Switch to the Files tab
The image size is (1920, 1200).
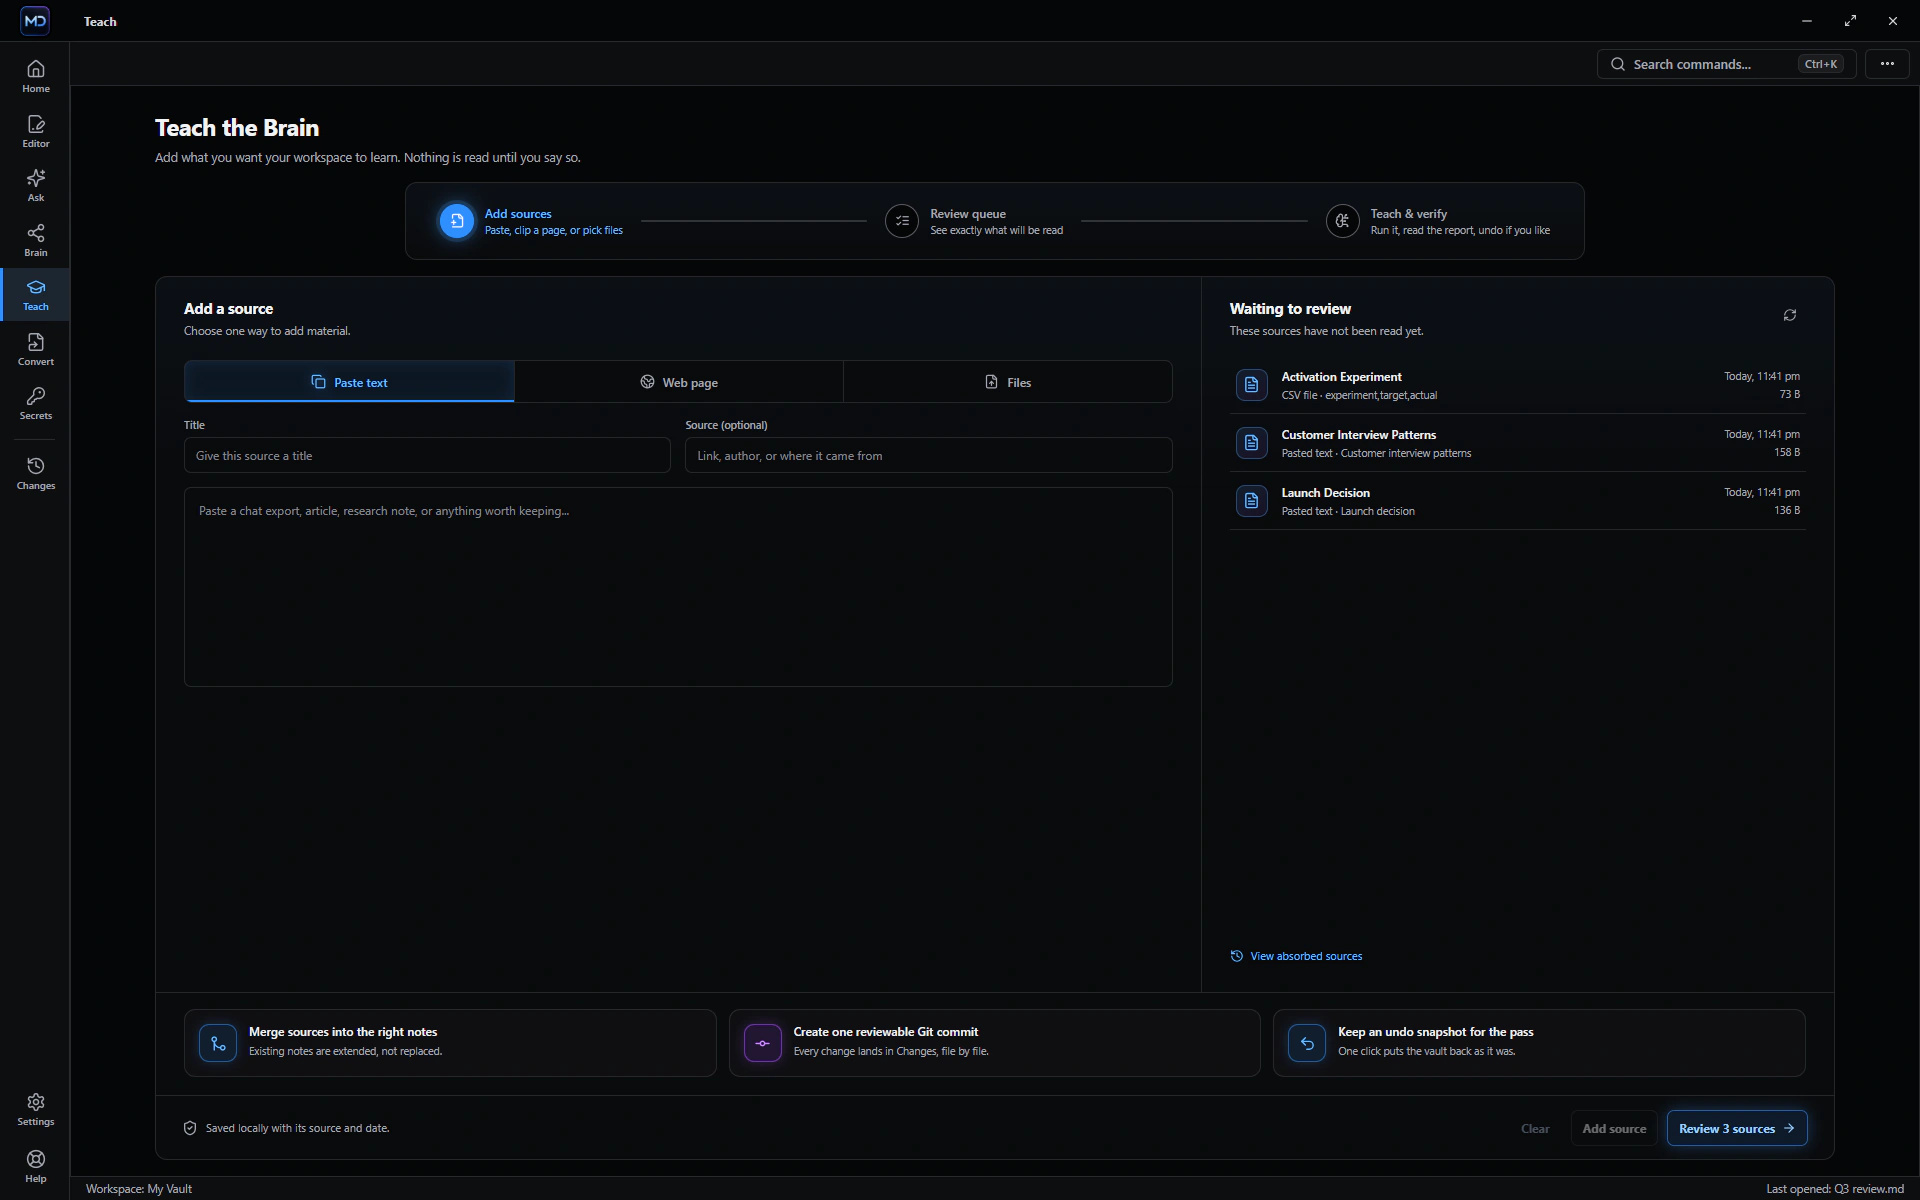(1008, 382)
